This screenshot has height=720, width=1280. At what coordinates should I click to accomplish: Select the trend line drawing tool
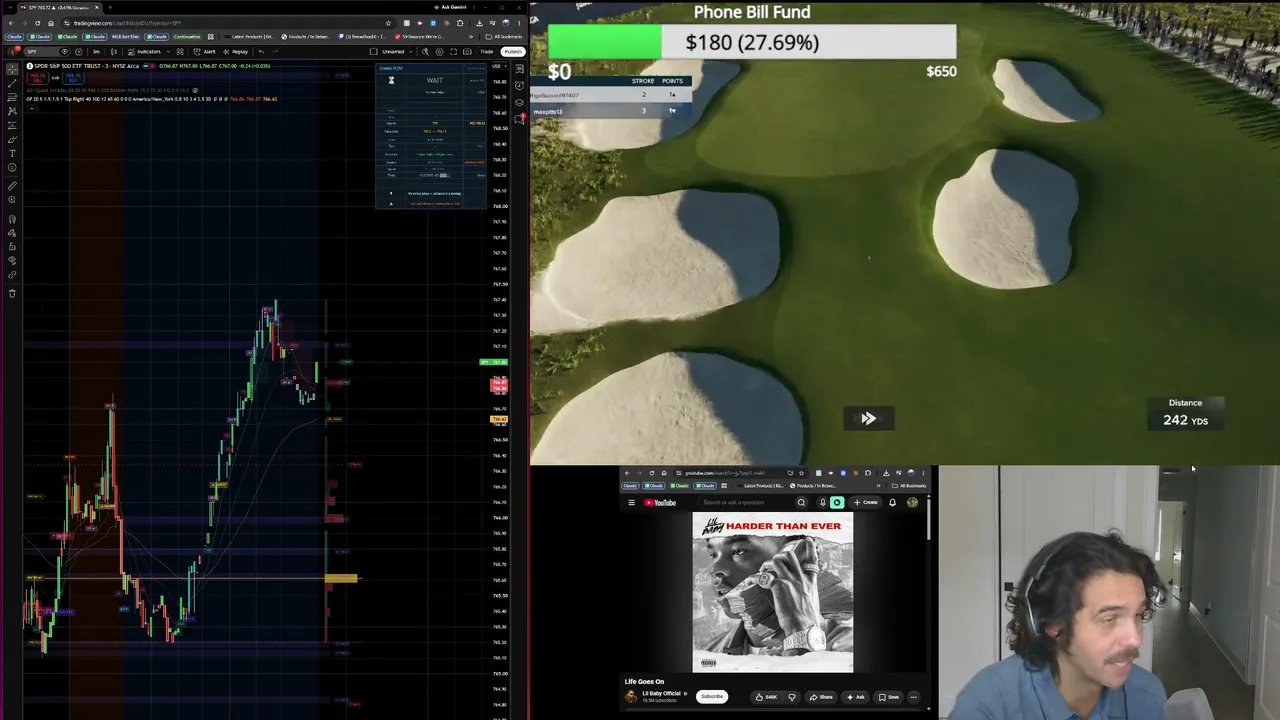[12, 83]
